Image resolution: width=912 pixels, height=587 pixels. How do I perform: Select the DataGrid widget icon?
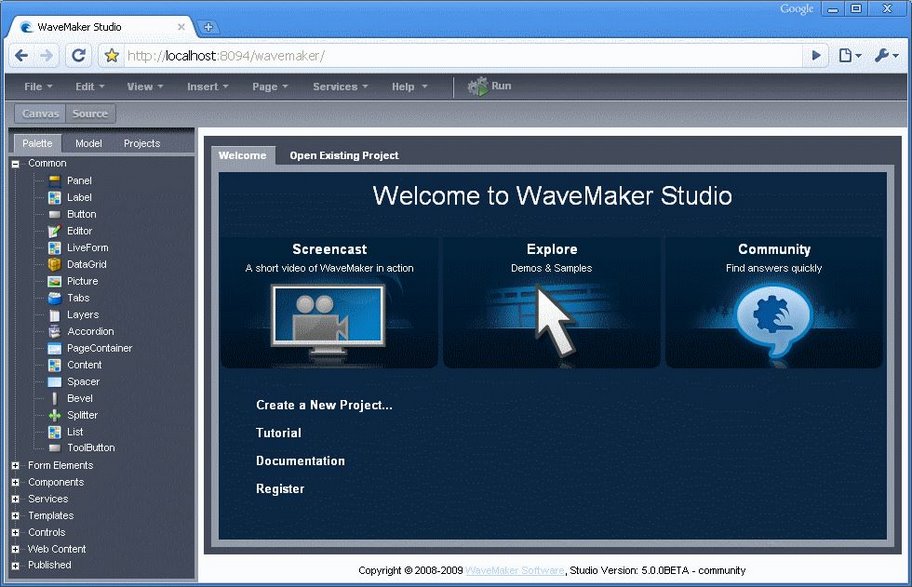(x=54, y=265)
